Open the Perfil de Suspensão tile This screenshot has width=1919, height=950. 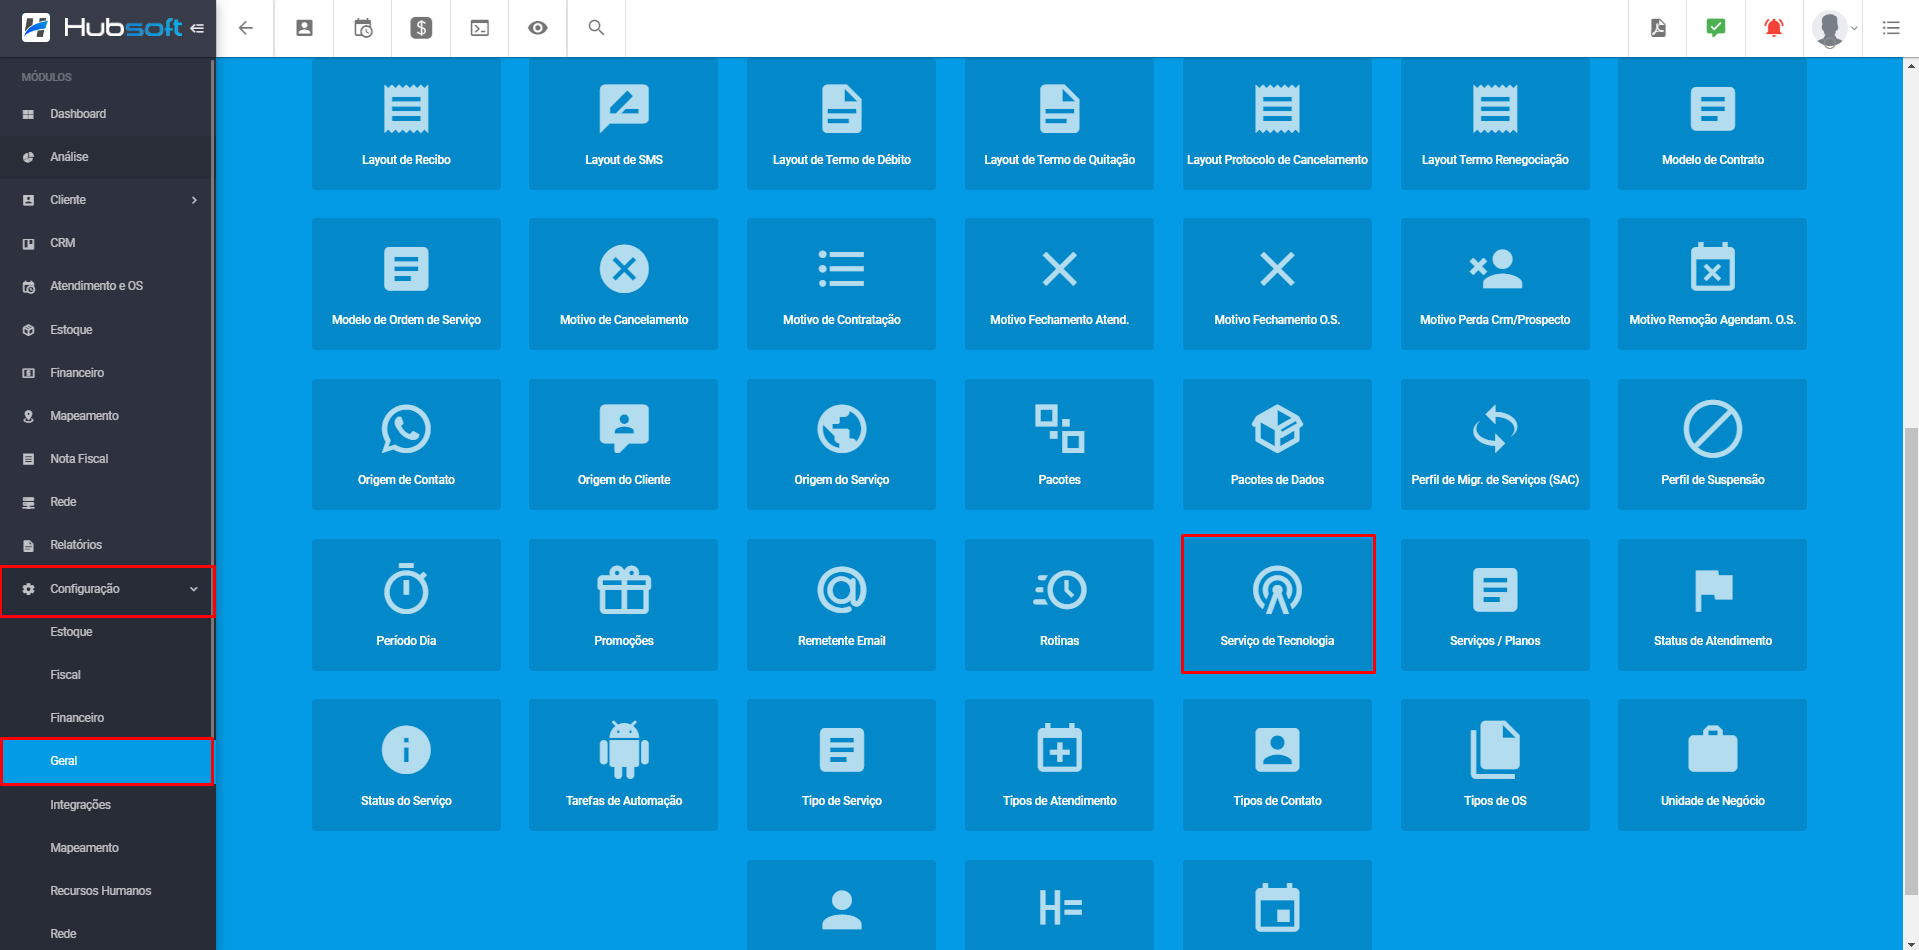[x=1713, y=444]
